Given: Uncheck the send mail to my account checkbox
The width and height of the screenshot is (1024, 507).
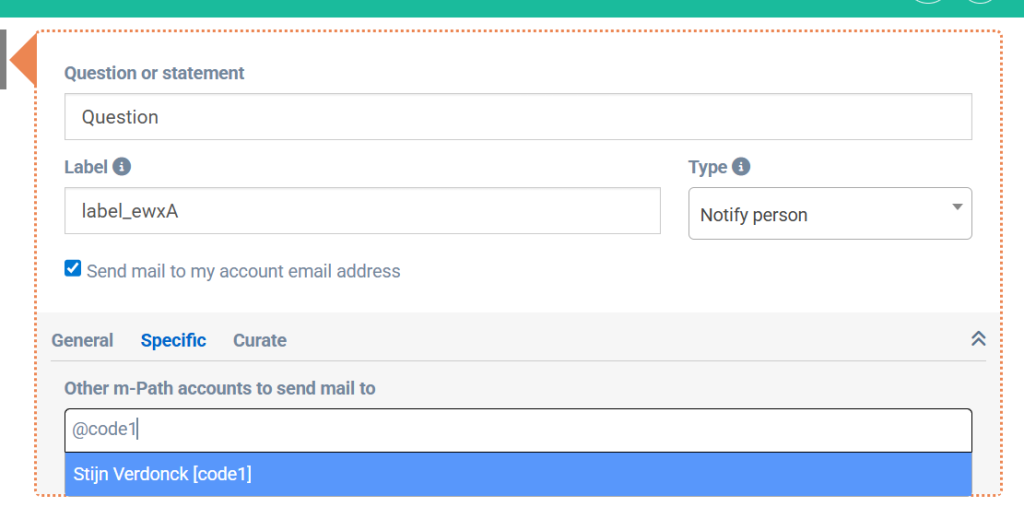Looking at the screenshot, I should tap(73, 268).
